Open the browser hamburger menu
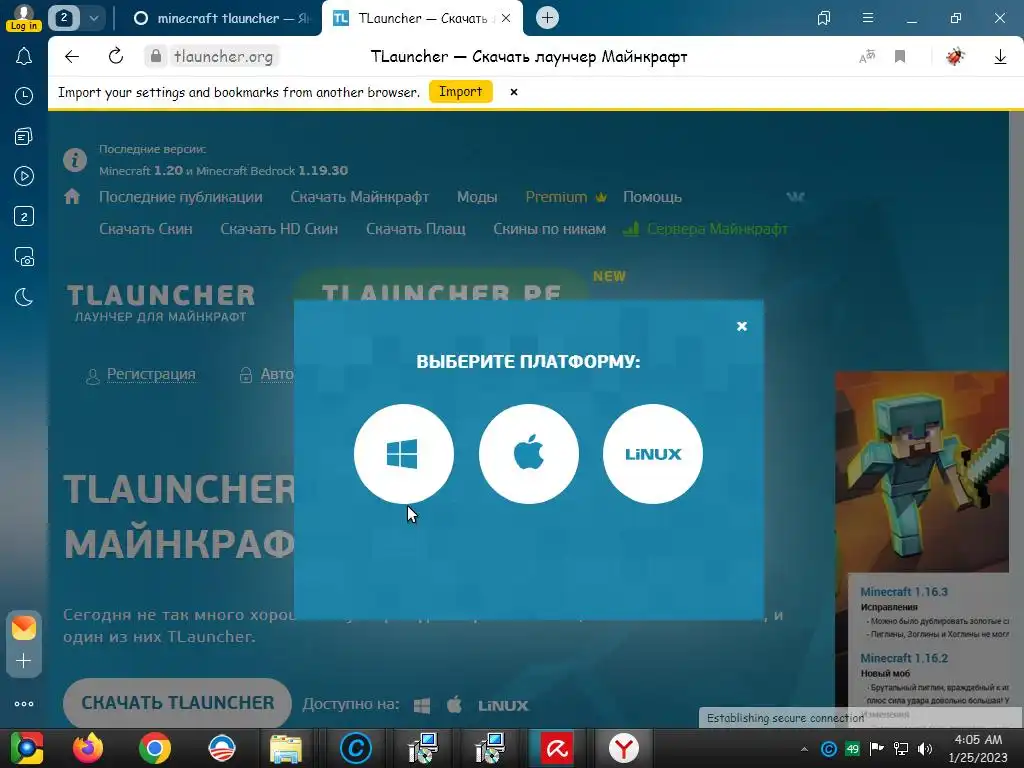 pyautogui.click(x=868, y=18)
